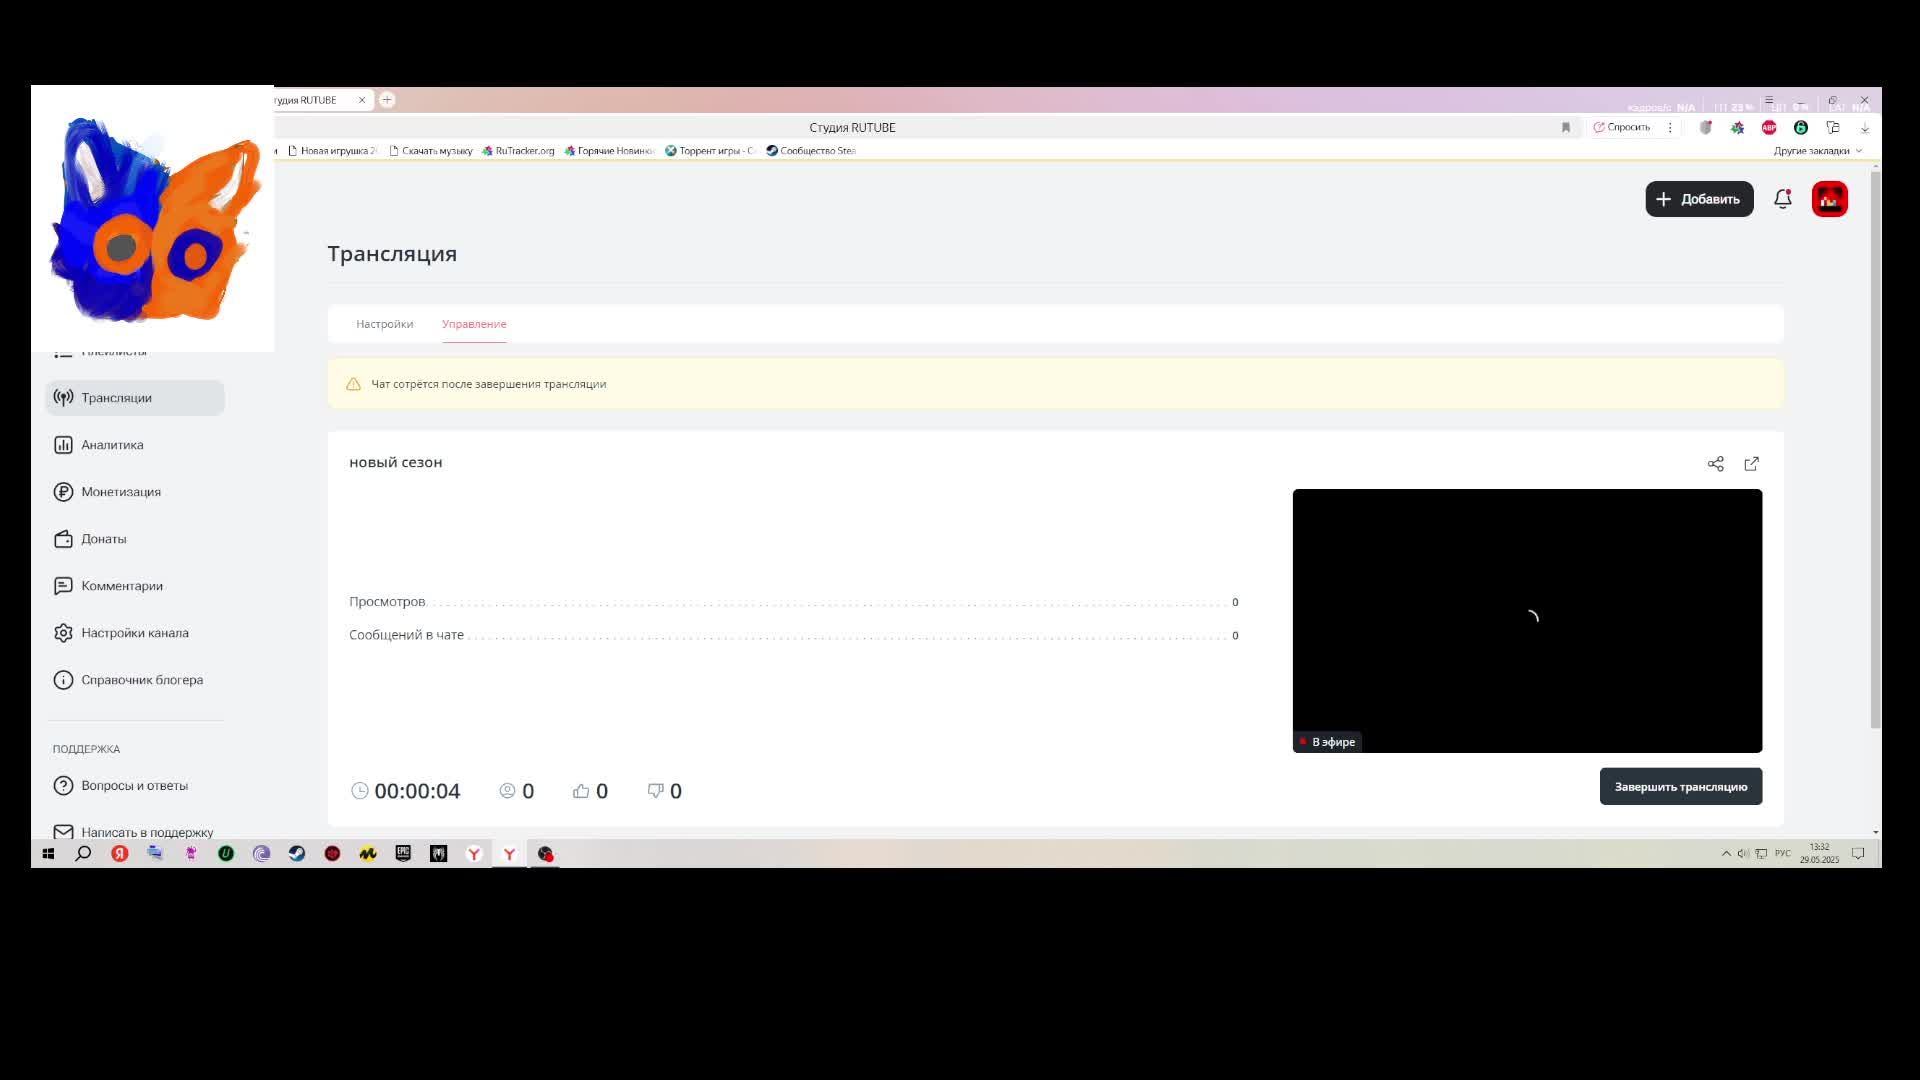Click the В эфире live badge
1920x1080 pixels.
tap(1327, 742)
